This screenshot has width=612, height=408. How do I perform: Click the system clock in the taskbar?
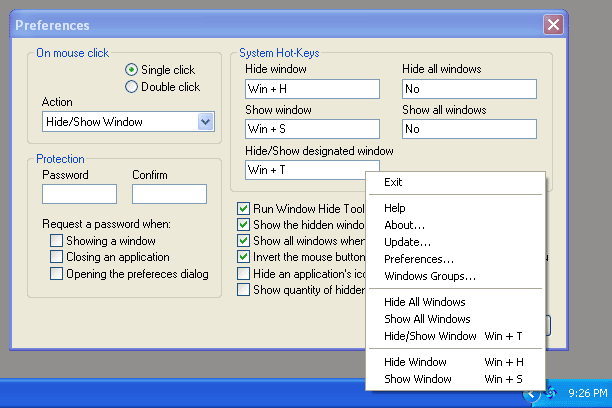click(586, 394)
